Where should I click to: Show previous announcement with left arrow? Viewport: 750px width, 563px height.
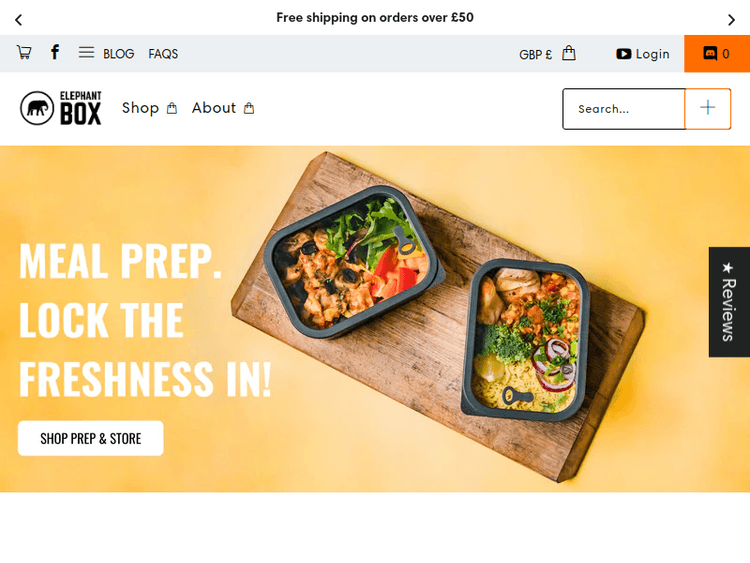pos(19,20)
